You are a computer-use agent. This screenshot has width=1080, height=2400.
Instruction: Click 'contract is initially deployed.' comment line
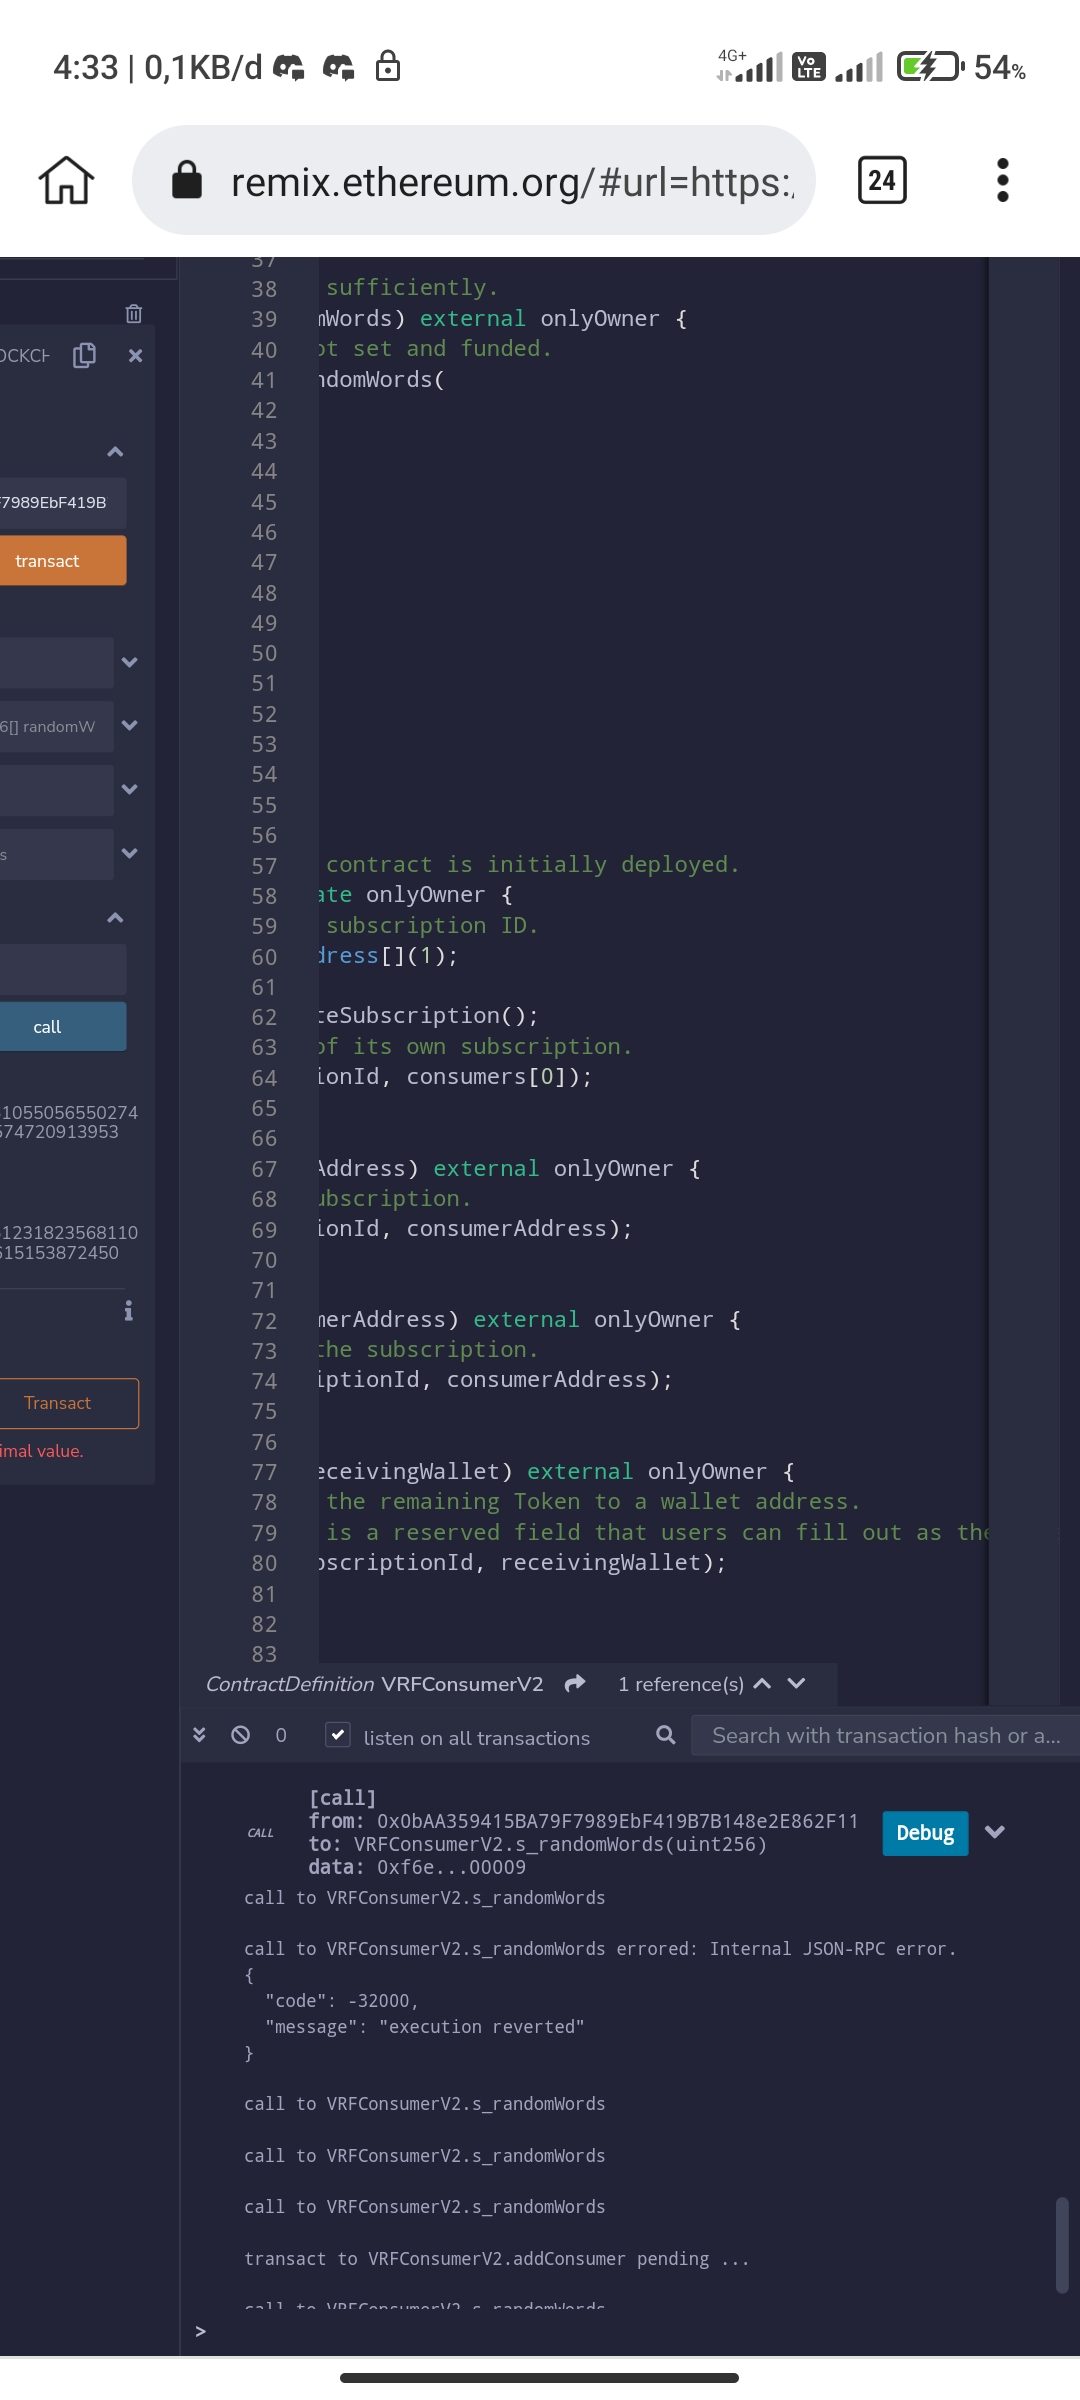(x=533, y=864)
